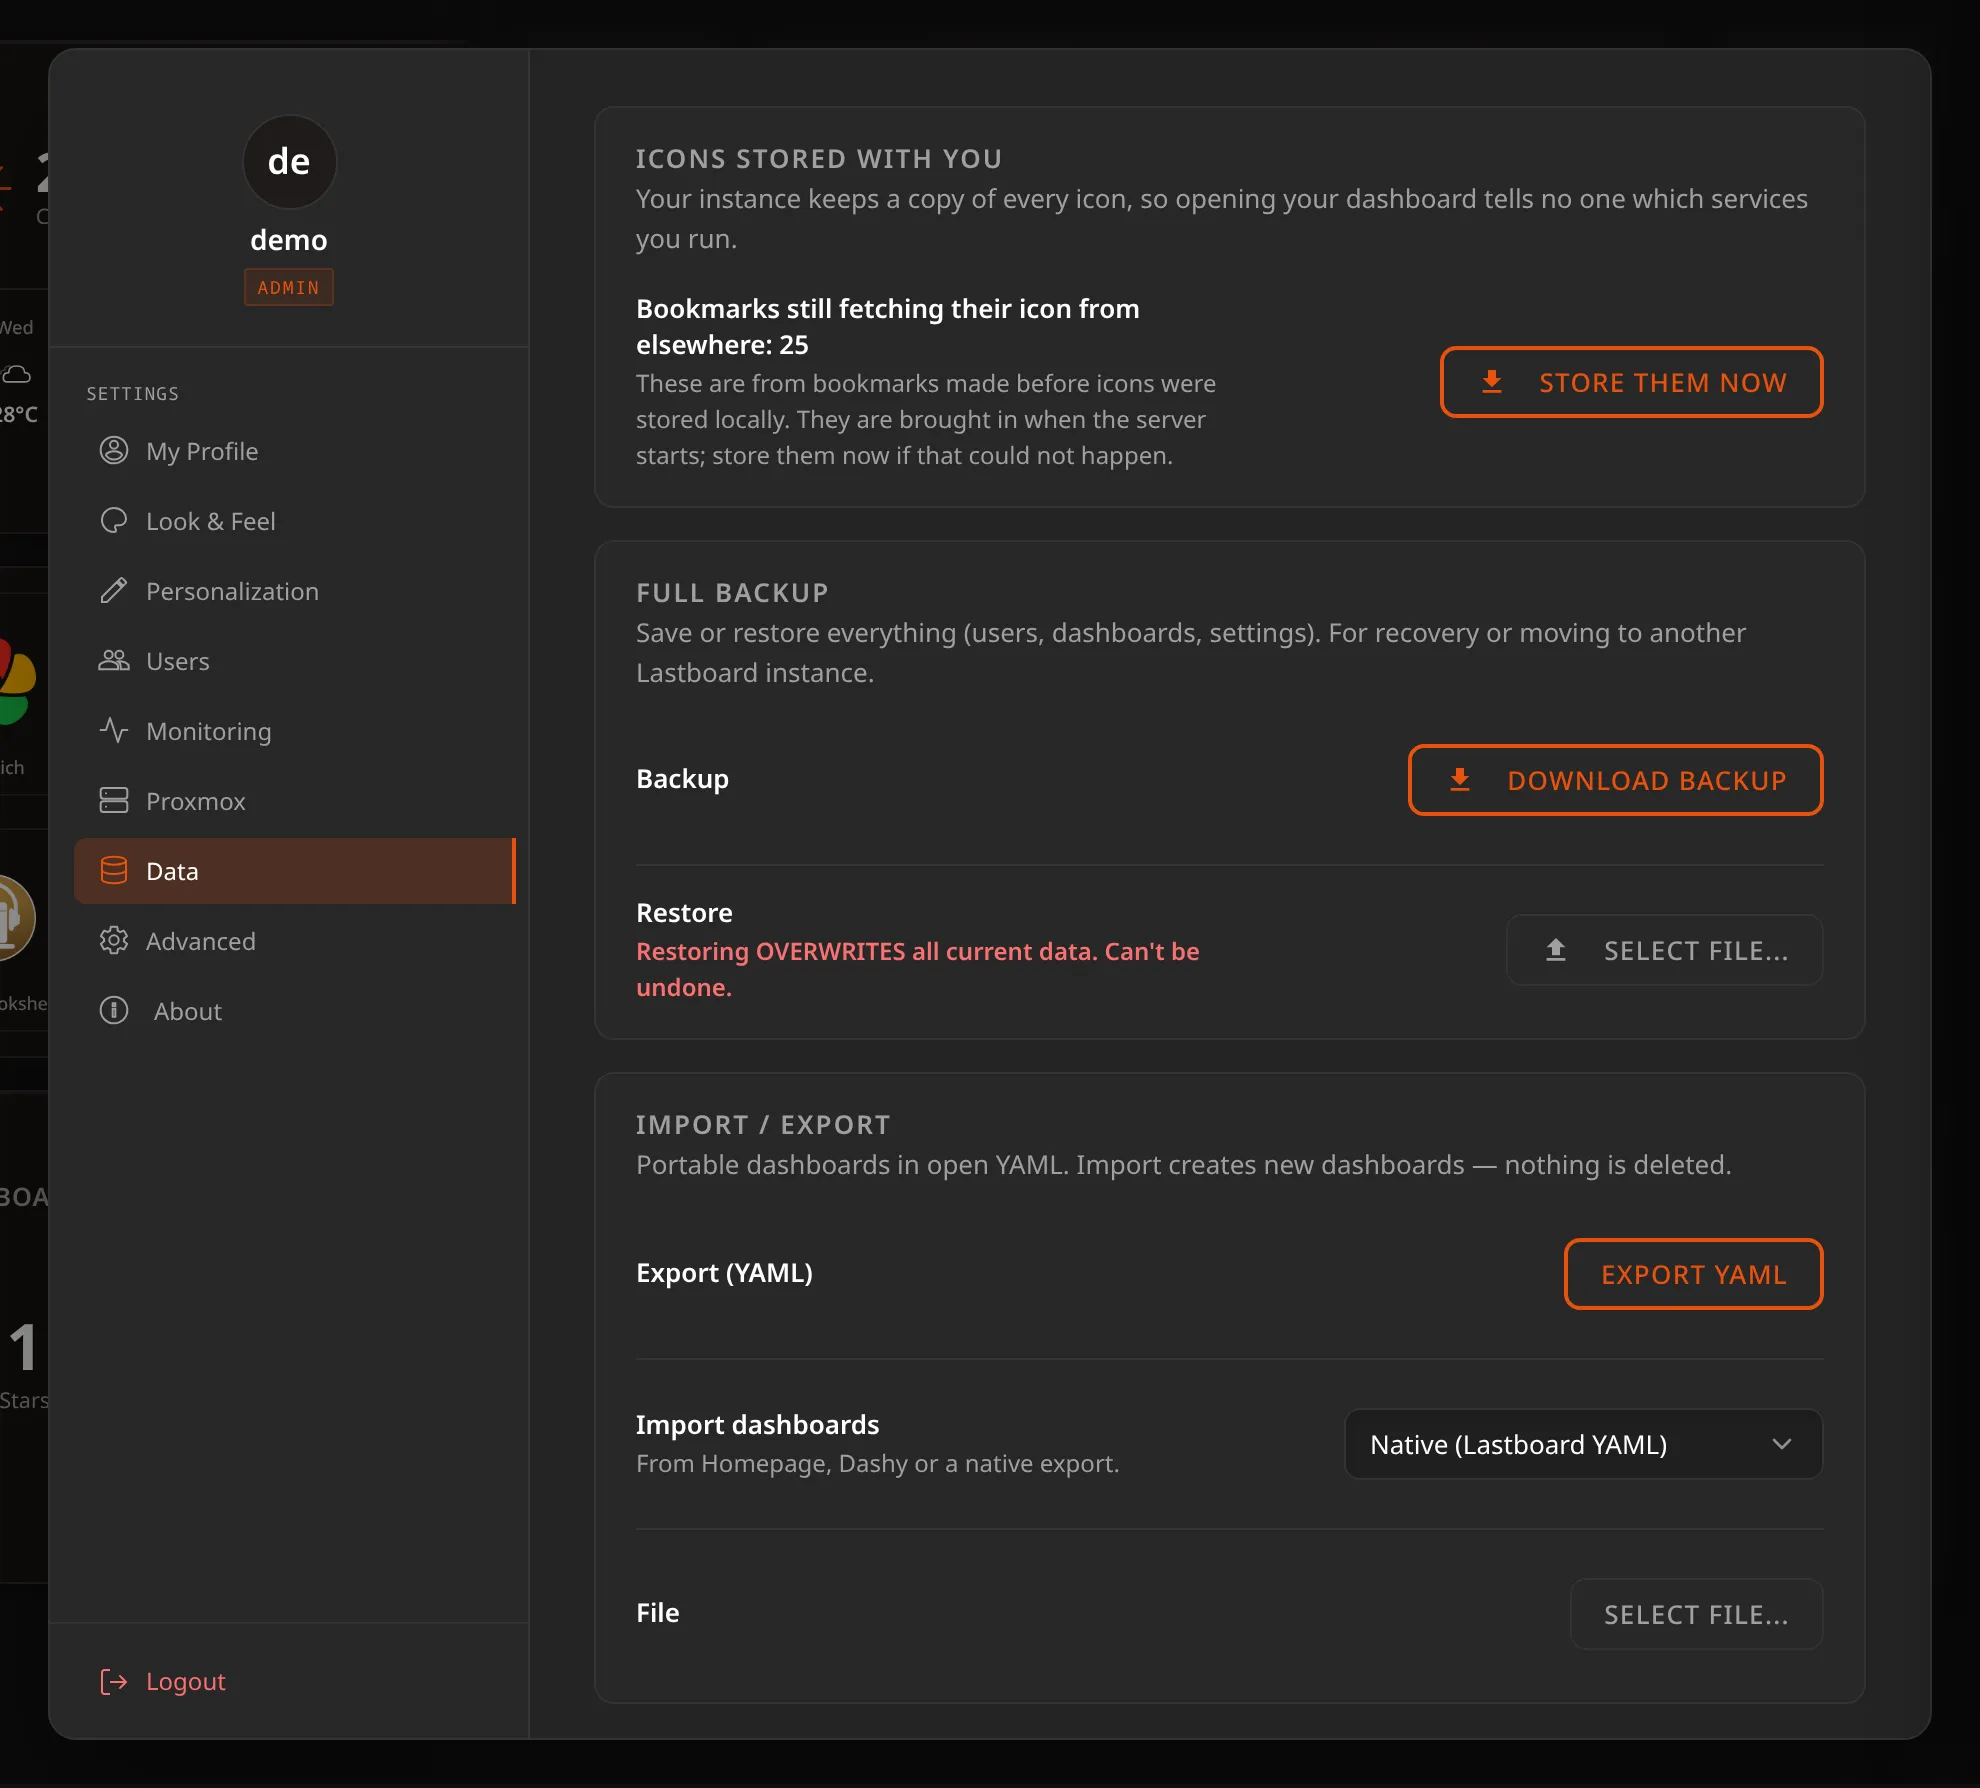Open the import format dropdown
Viewport: 1980px width, 1788px height.
coord(1583,1444)
